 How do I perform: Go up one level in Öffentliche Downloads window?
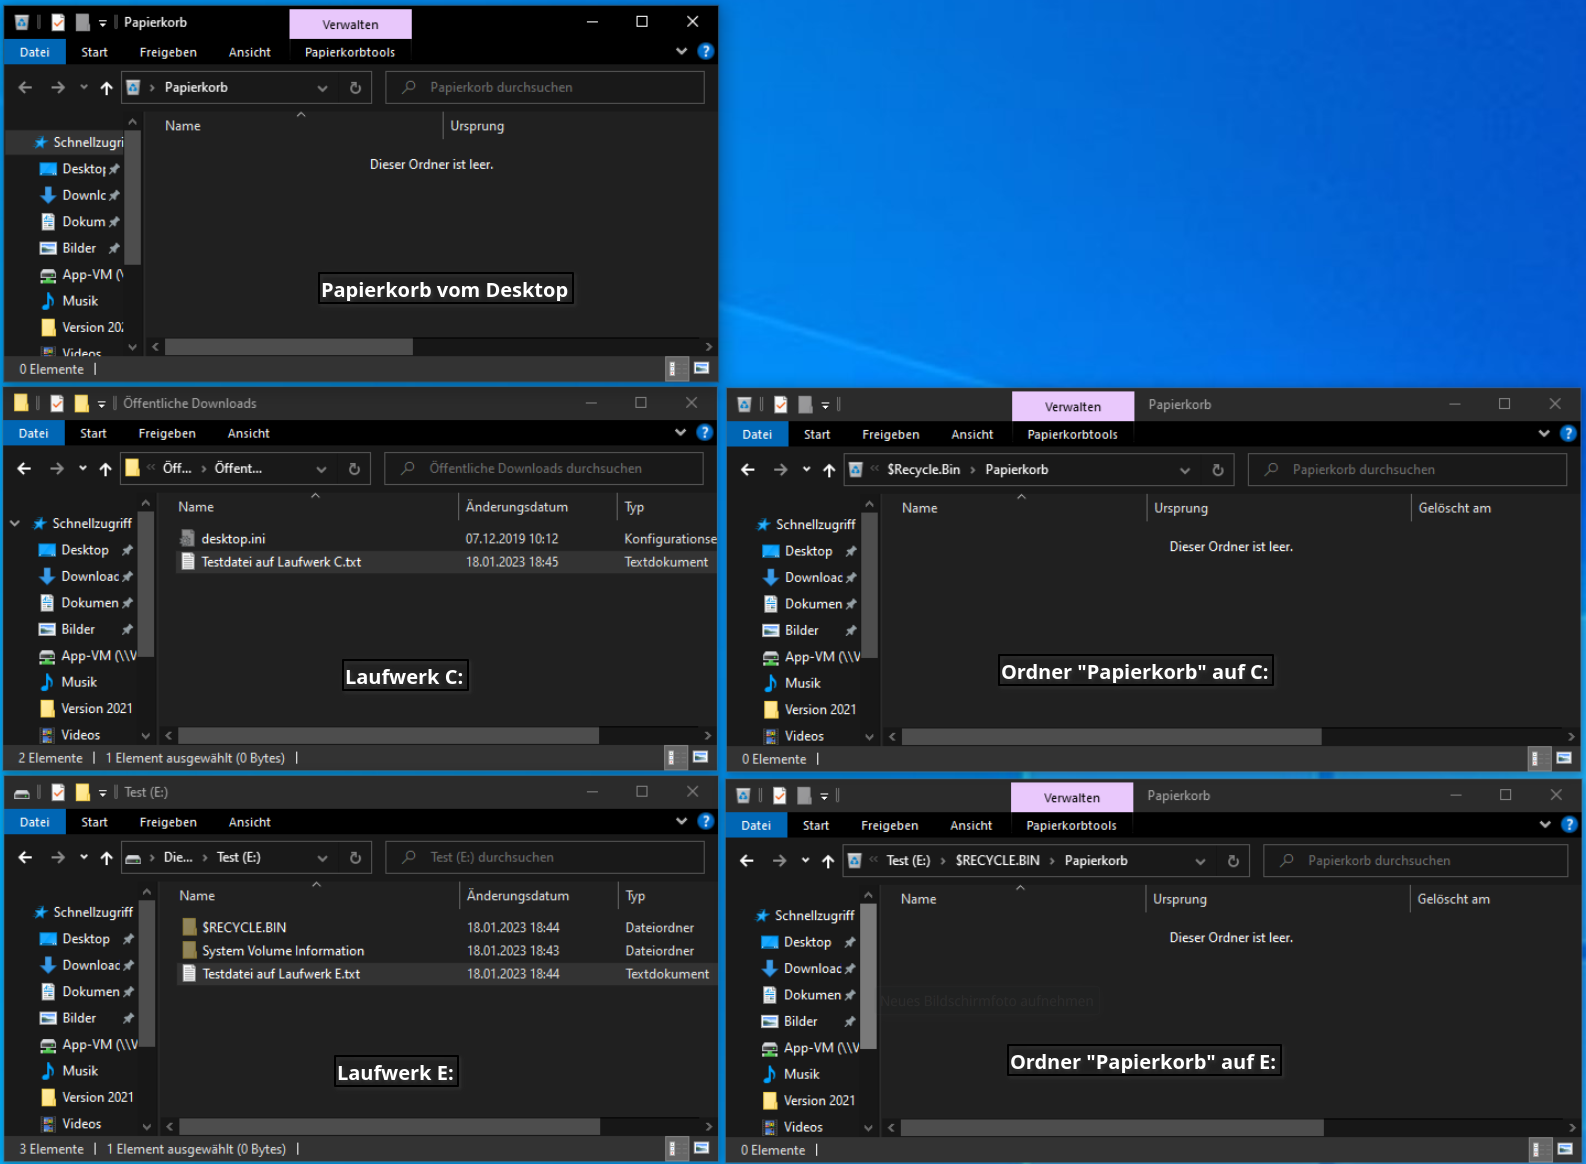[x=105, y=469]
